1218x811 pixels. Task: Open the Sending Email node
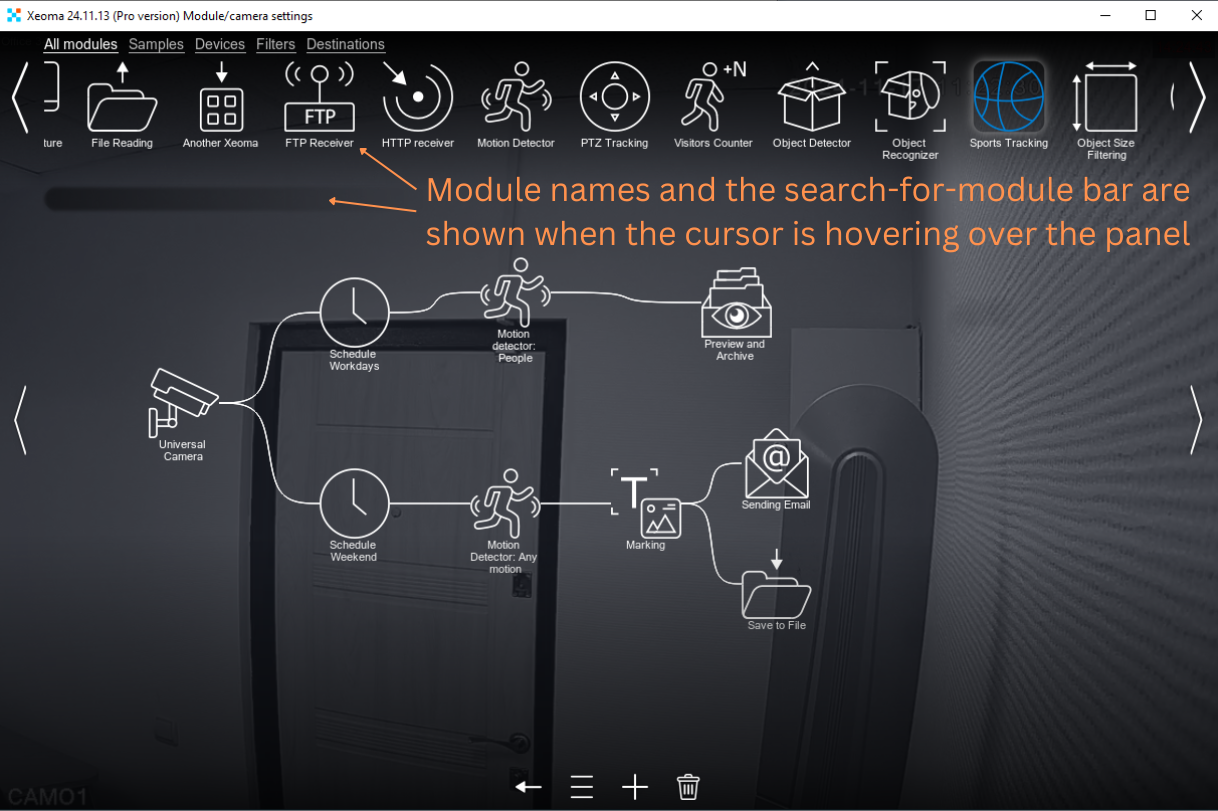(x=776, y=463)
